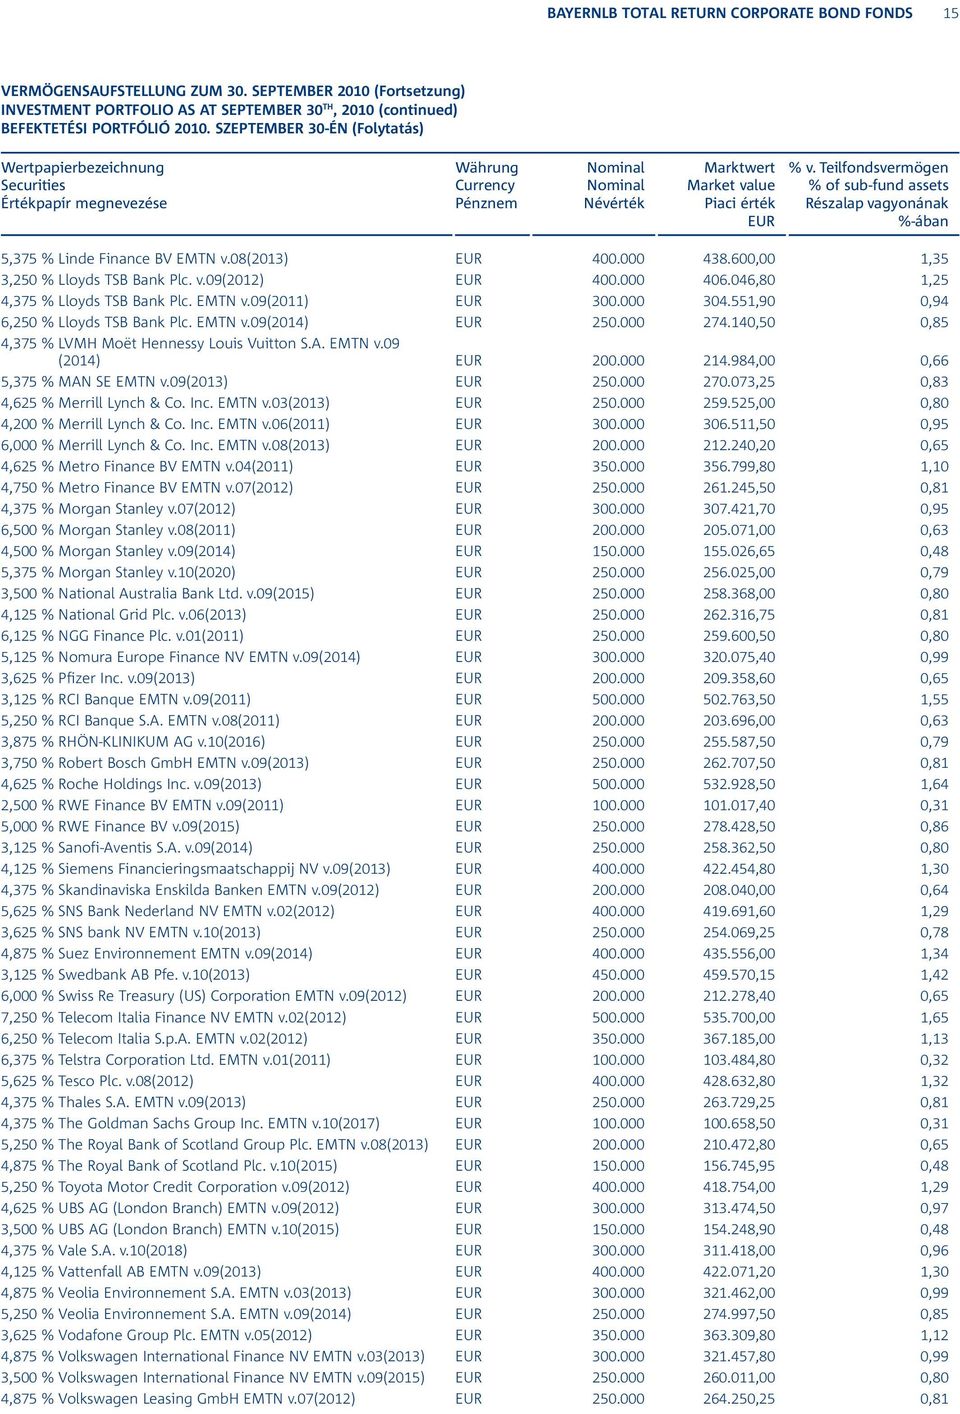The image size is (960, 1414).
Task: Click the National Australia Bank Ltd. row
Action: click(475, 594)
